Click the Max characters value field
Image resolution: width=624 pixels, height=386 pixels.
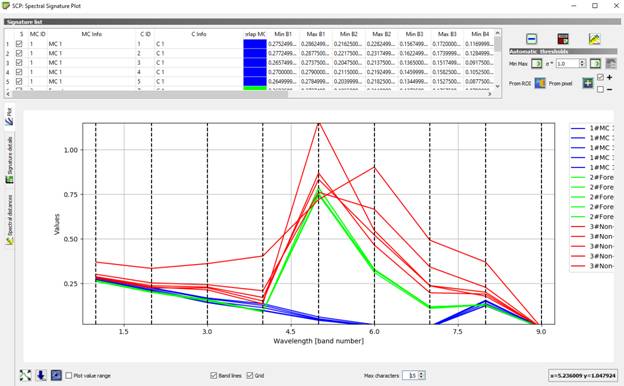[x=410, y=375]
